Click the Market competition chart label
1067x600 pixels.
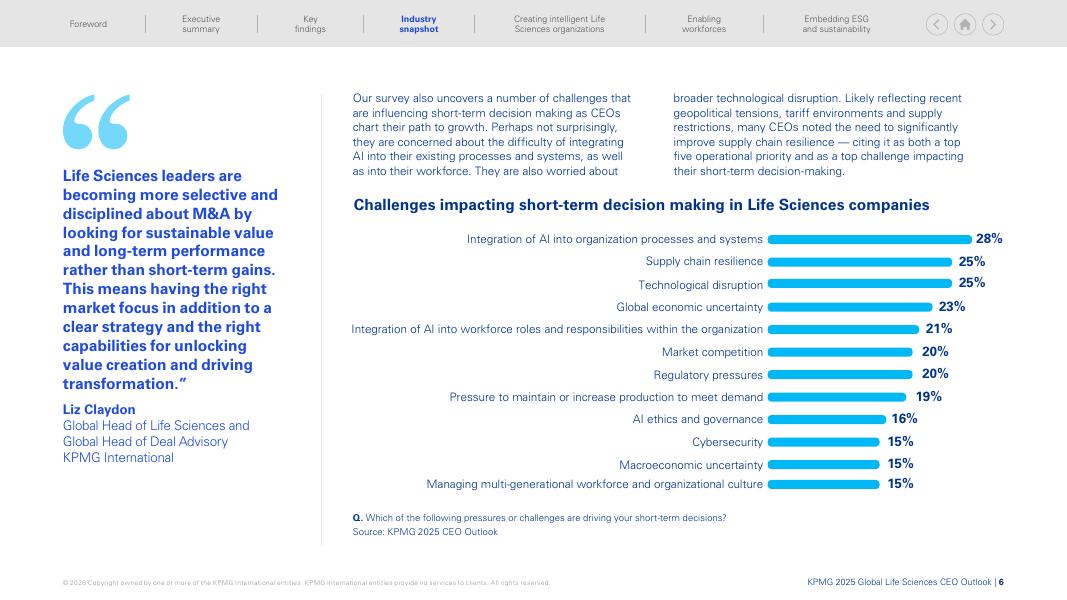click(712, 352)
